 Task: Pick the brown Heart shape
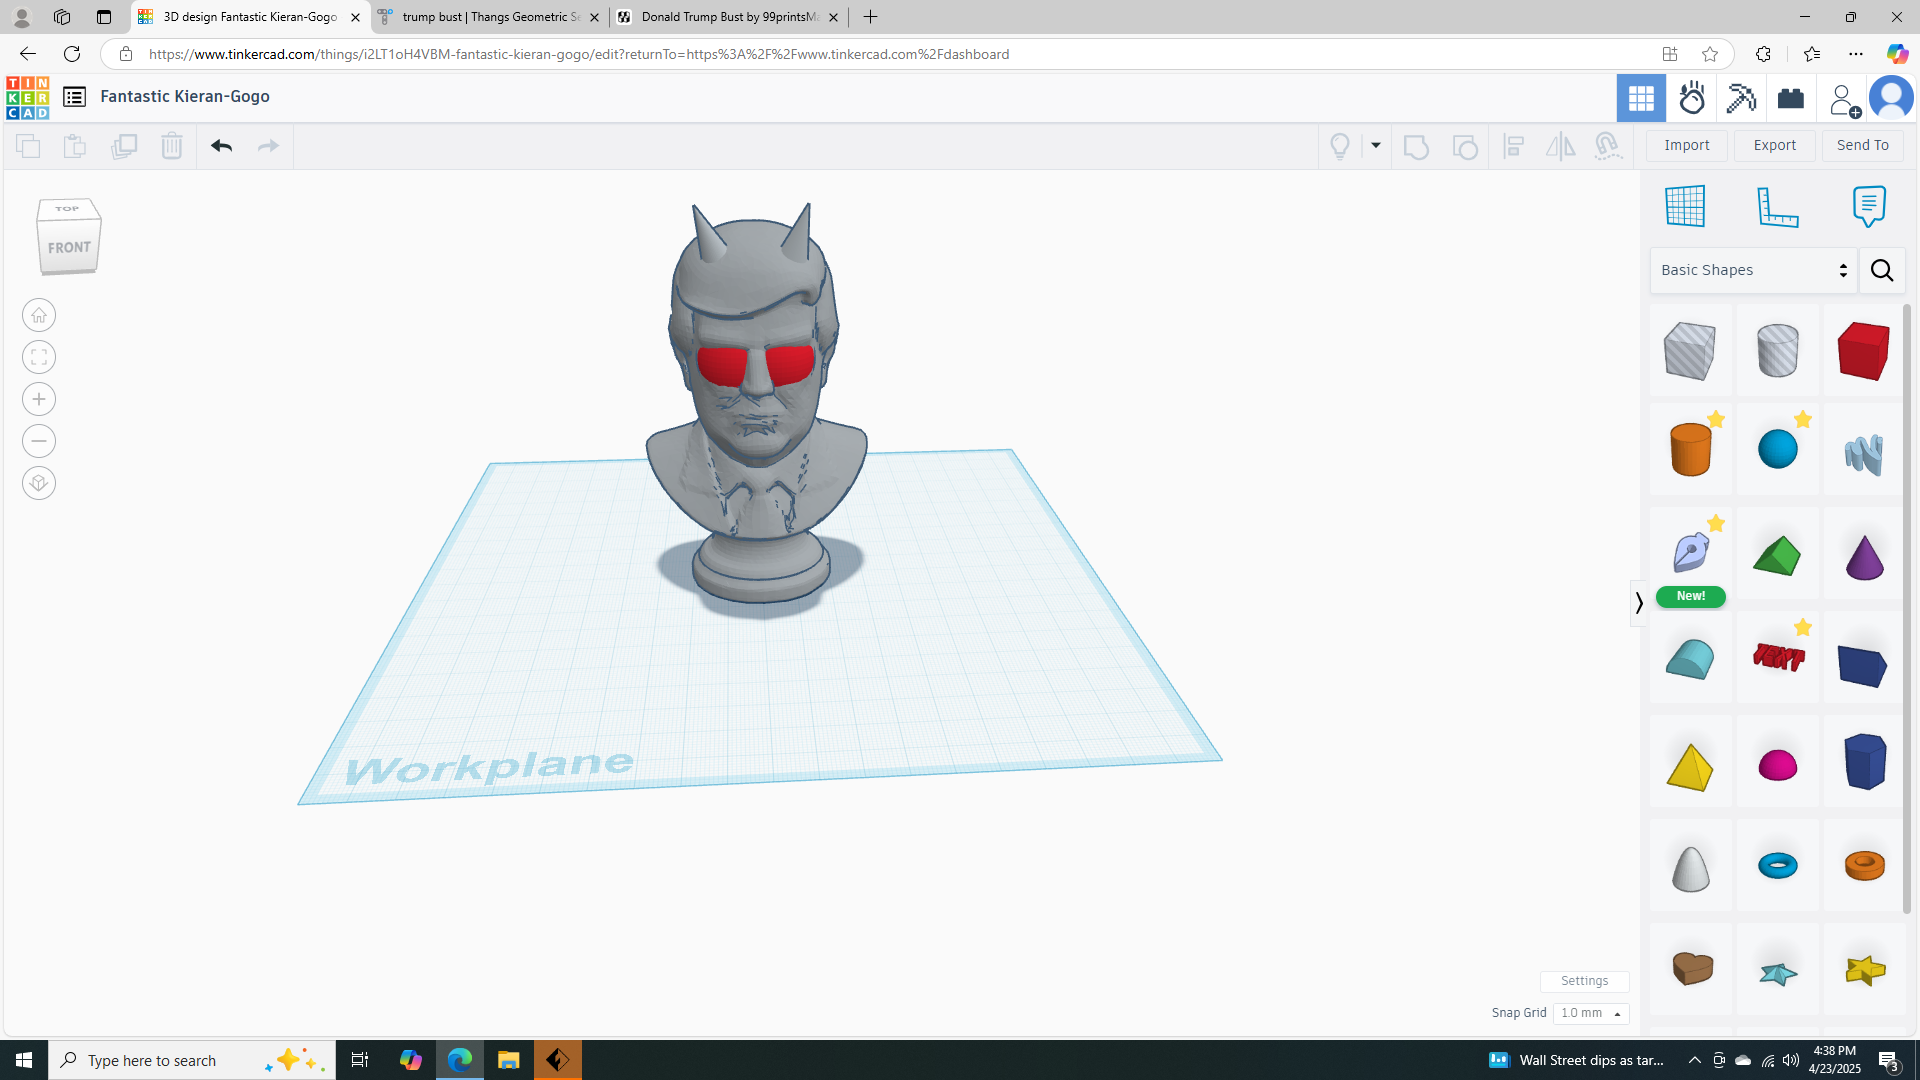[1690, 968]
